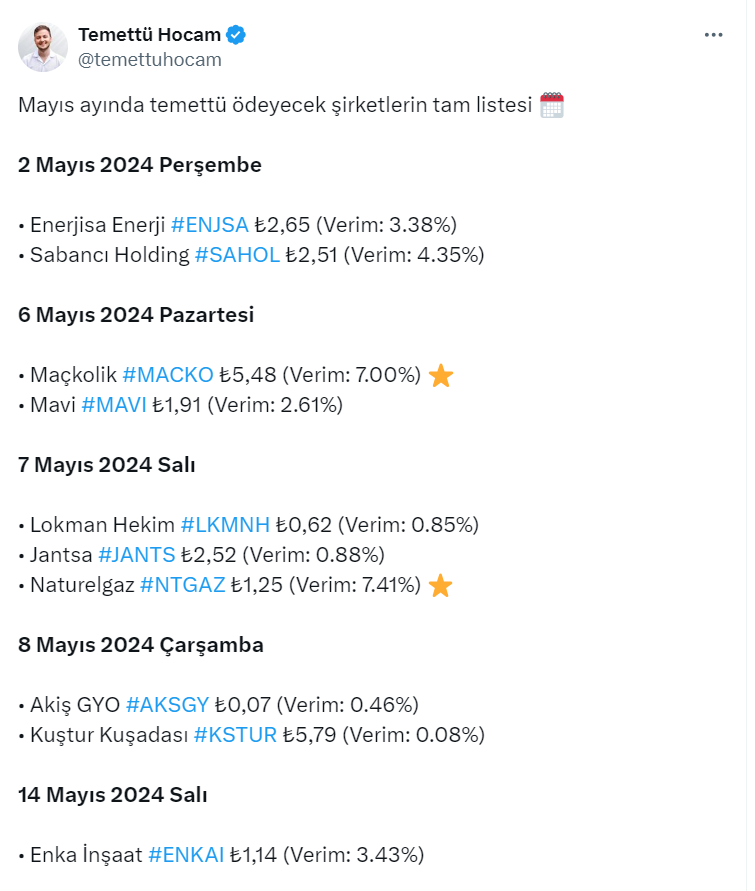The height and width of the screenshot is (891, 755).
Task: Click the #ENJSA hashtag
Action: (x=209, y=225)
